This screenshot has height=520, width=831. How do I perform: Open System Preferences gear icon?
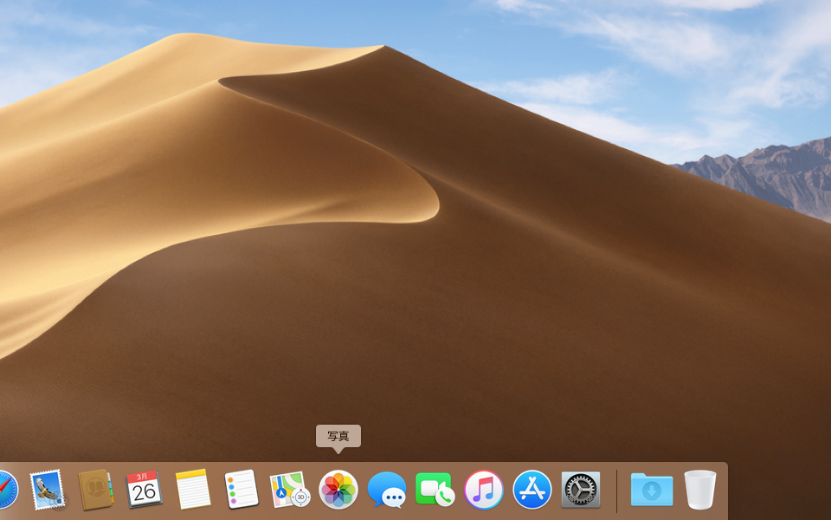[x=581, y=490]
